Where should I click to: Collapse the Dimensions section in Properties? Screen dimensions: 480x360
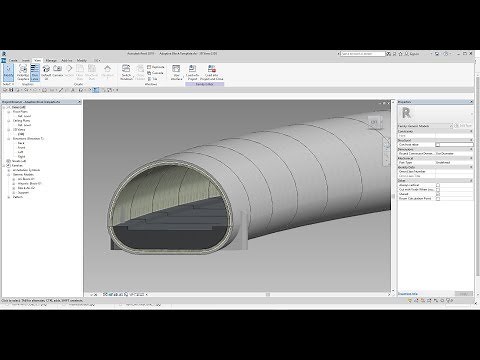[x=471, y=149]
